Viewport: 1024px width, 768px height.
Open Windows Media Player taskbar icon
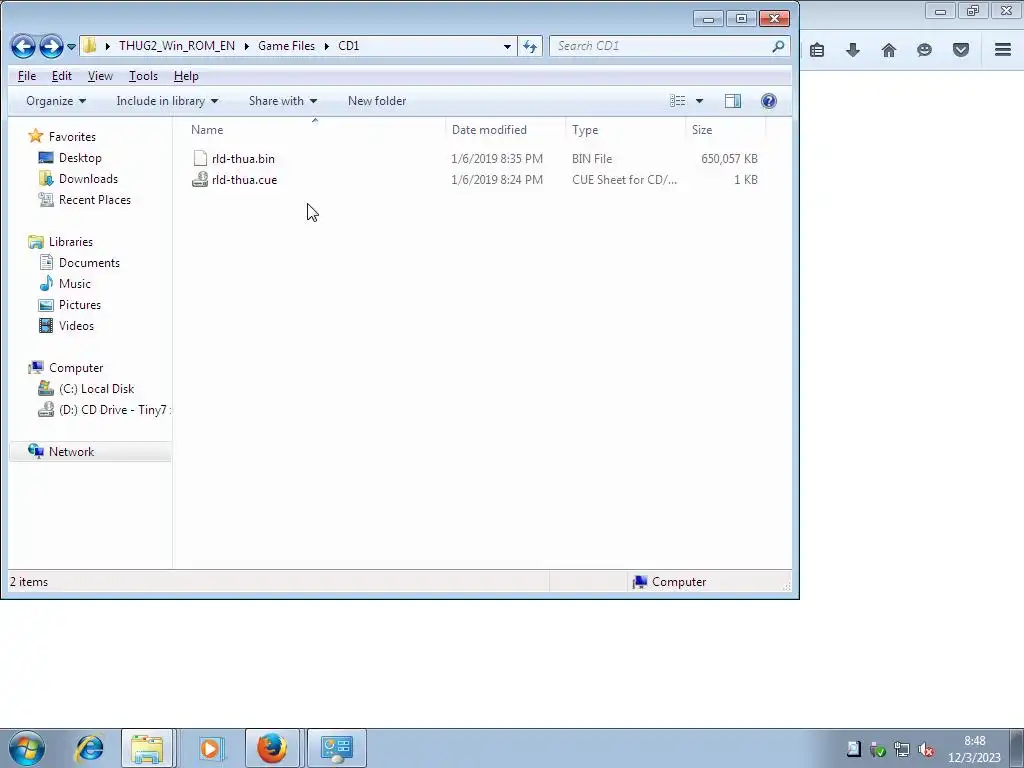coord(210,748)
